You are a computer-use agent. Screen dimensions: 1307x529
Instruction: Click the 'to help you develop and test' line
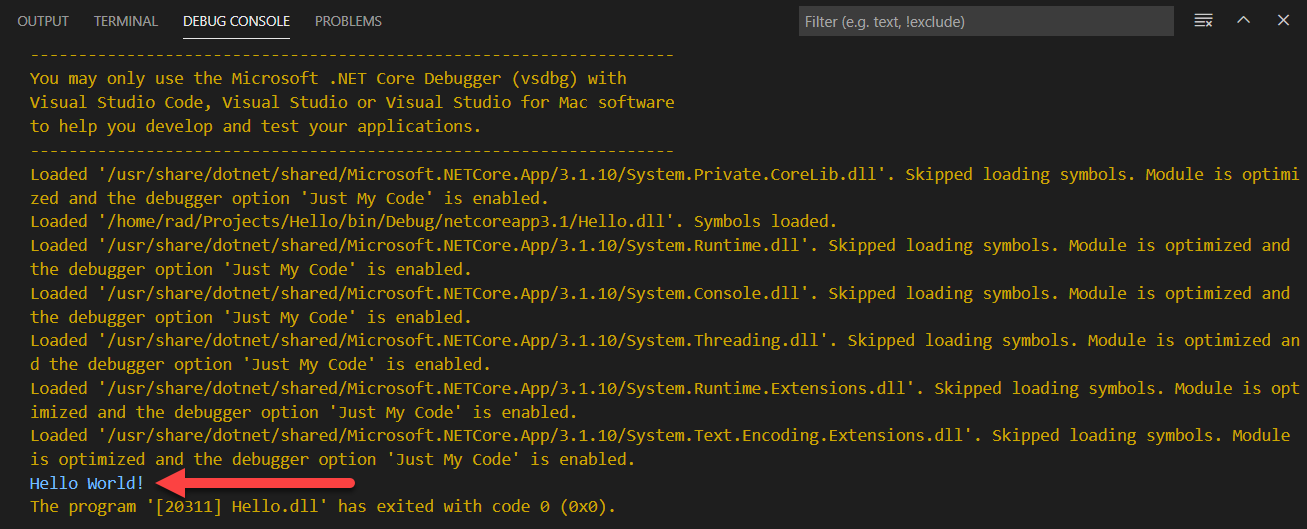[x=255, y=126]
